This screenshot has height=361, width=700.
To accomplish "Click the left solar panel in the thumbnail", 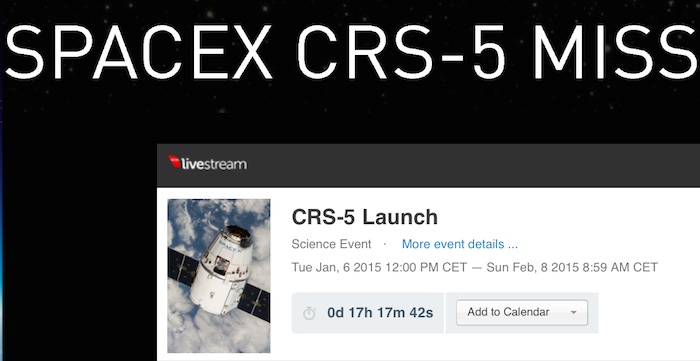I will point(183,270).
